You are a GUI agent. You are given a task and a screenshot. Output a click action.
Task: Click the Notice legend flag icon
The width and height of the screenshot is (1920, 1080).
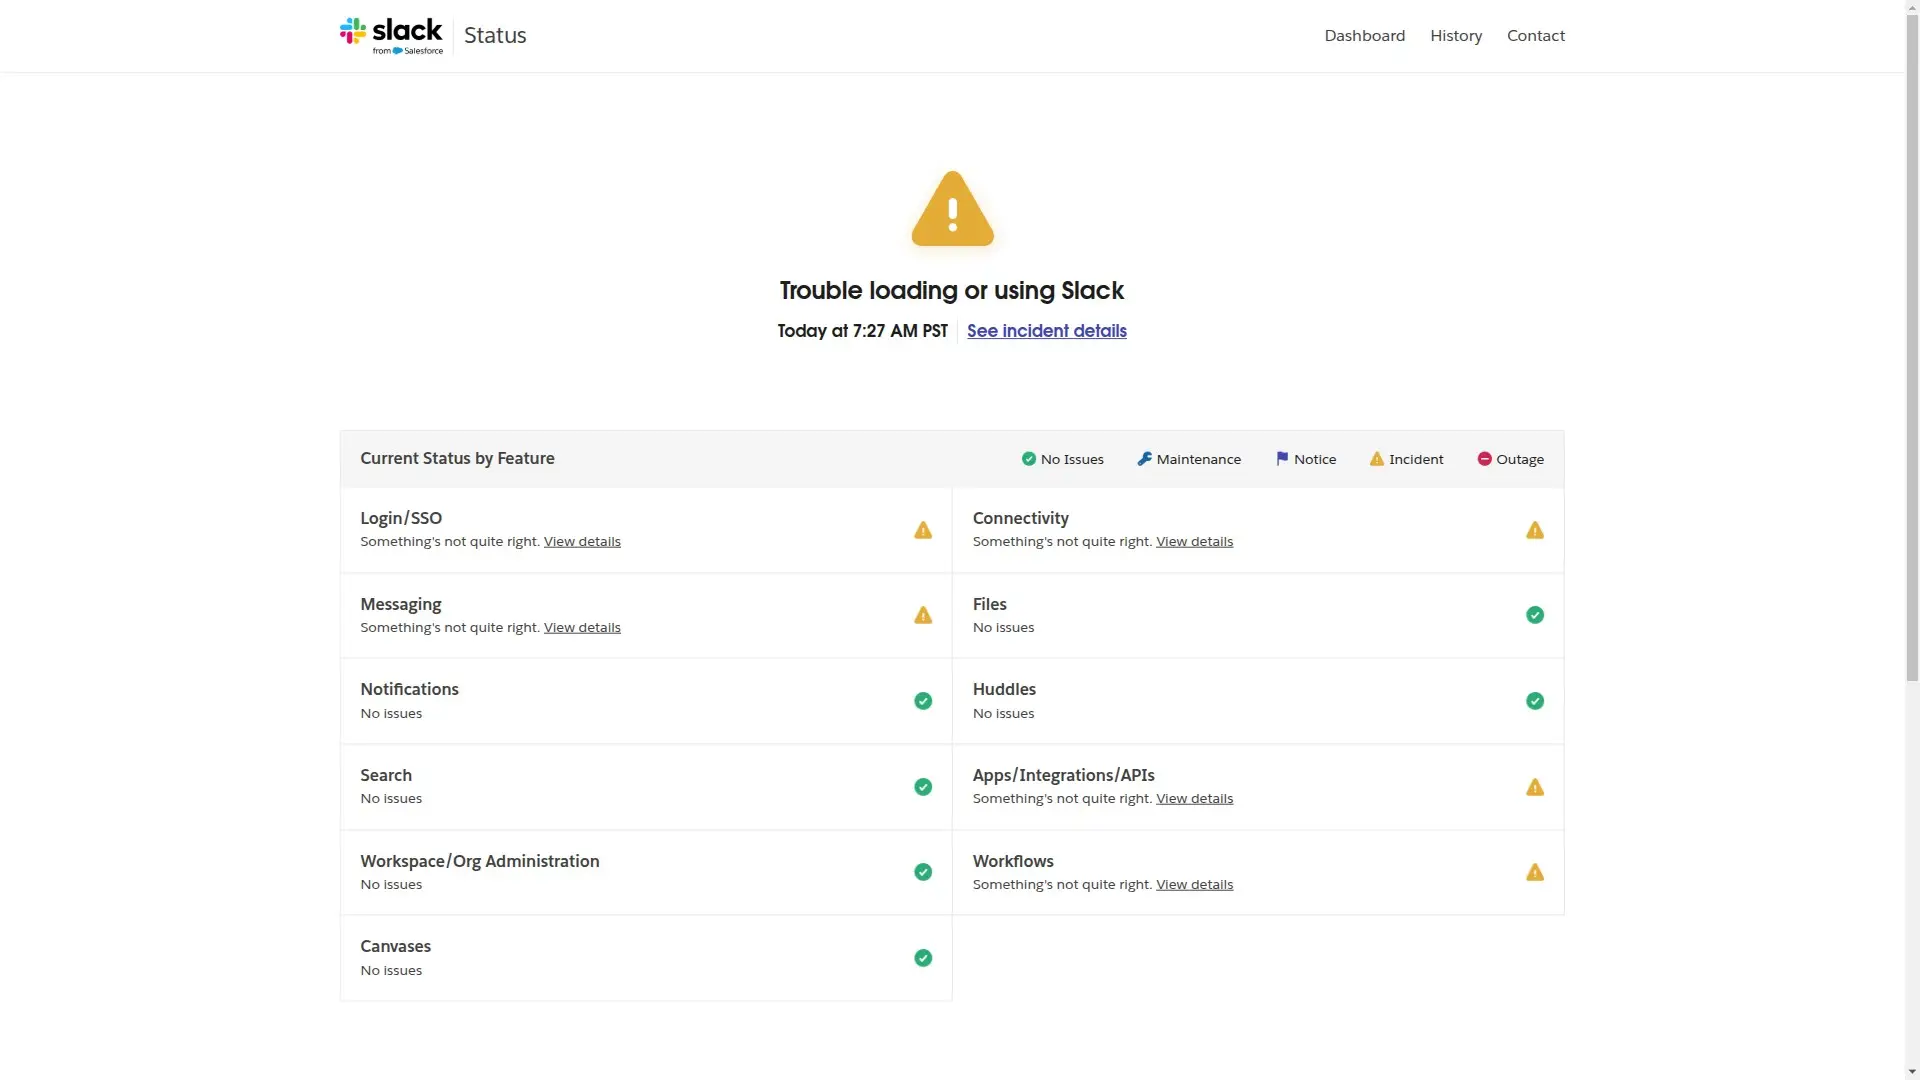coord(1282,459)
